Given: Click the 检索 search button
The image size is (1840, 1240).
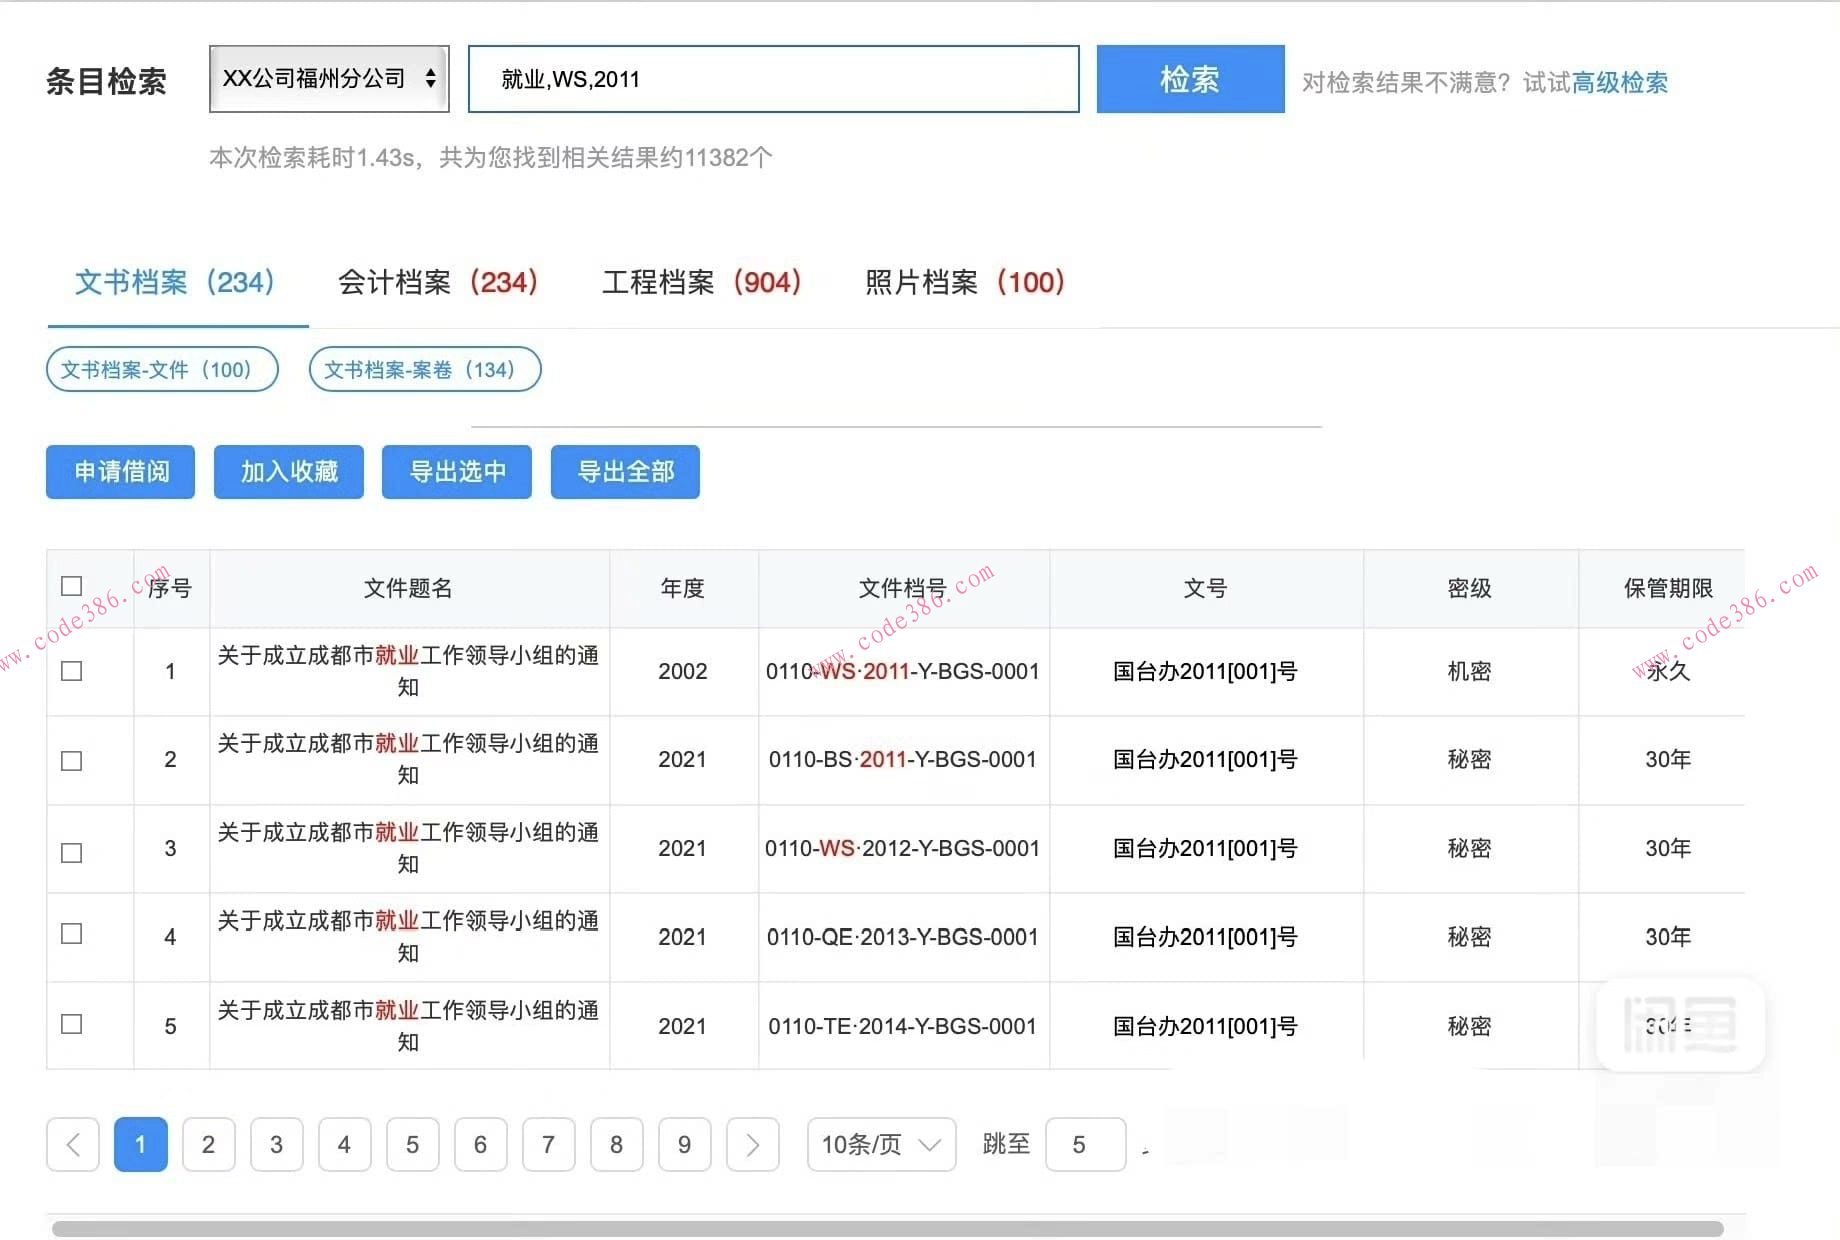Looking at the screenshot, I should (x=1190, y=78).
